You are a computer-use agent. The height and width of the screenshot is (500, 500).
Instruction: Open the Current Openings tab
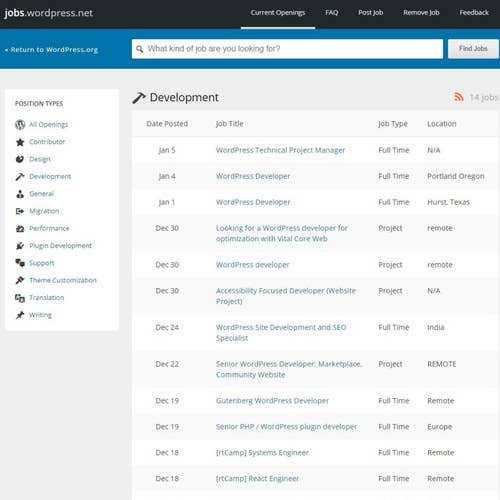(278, 13)
